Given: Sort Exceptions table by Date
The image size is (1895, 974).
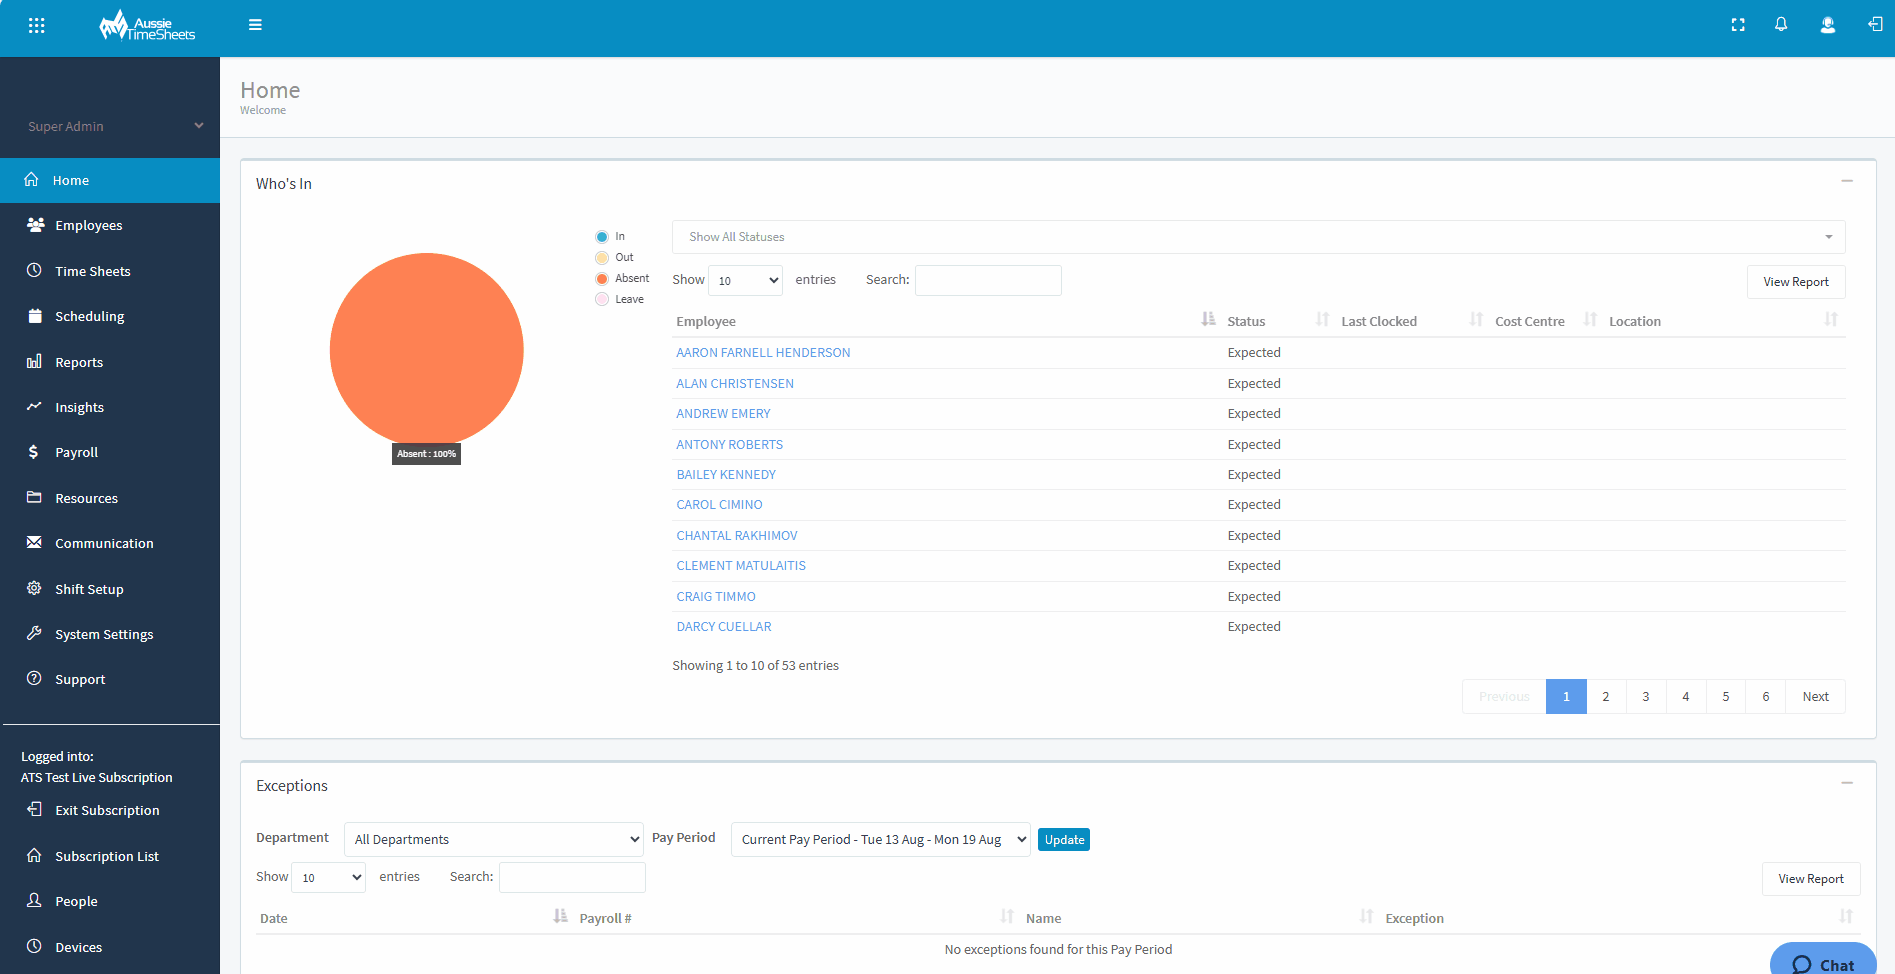Looking at the screenshot, I should tap(414, 918).
